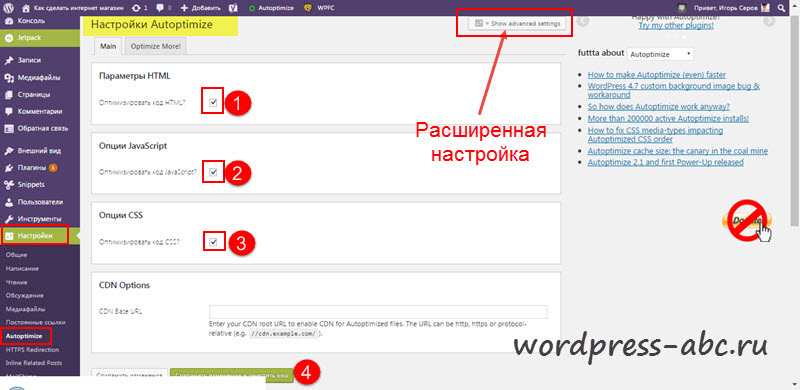
Task: Open Autoptimize 2.1 first Power-Up link
Action: click(665, 162)
